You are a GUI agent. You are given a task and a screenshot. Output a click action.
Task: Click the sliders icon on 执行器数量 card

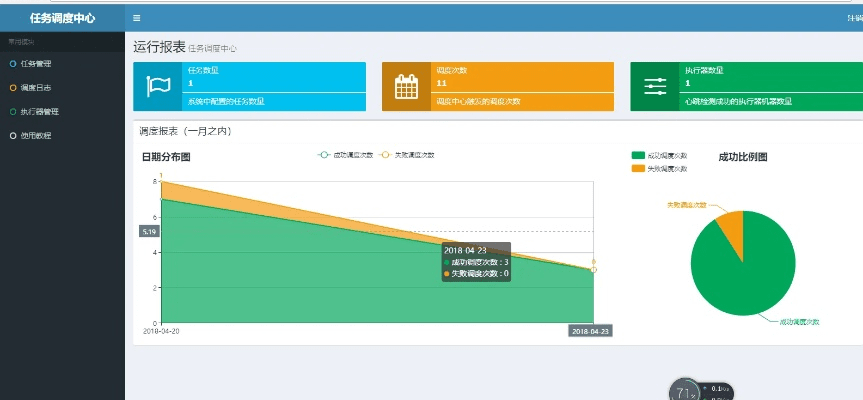click(654, 87)
